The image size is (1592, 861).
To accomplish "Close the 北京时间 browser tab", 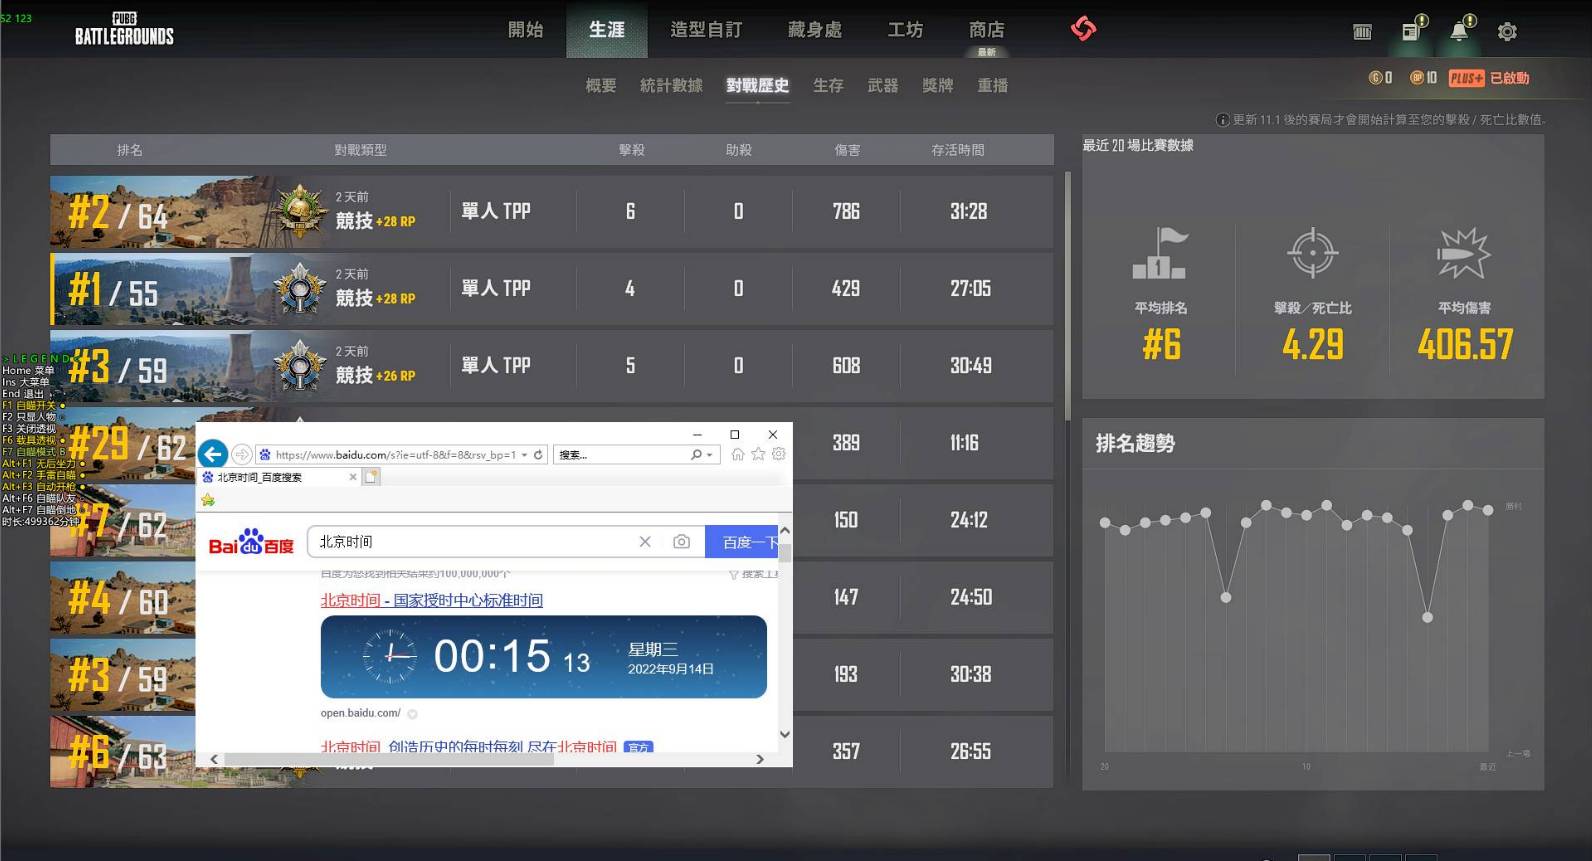I will (x=352, y=477).
